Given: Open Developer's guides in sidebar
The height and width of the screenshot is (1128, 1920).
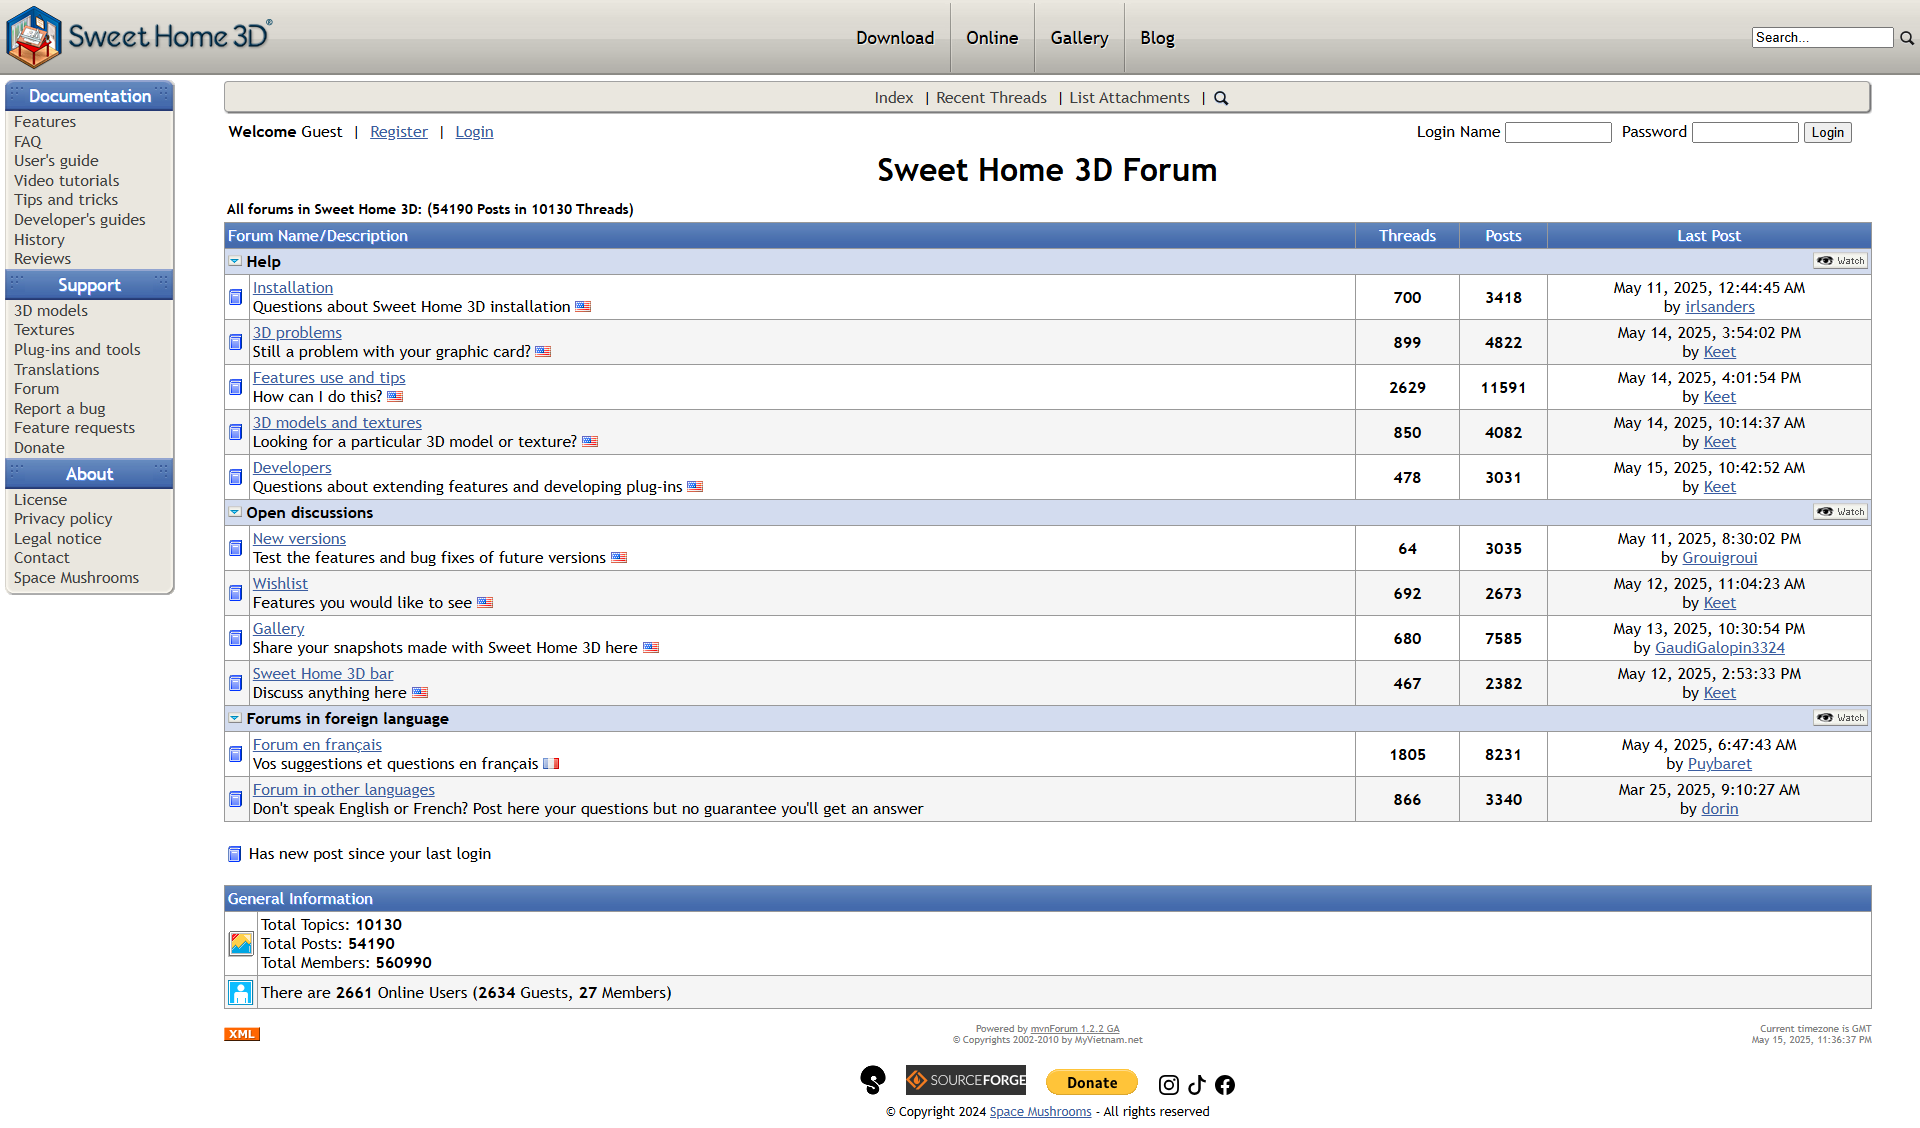Looking at the screenshot, I should pyautogui.click(x=80, y=220).
